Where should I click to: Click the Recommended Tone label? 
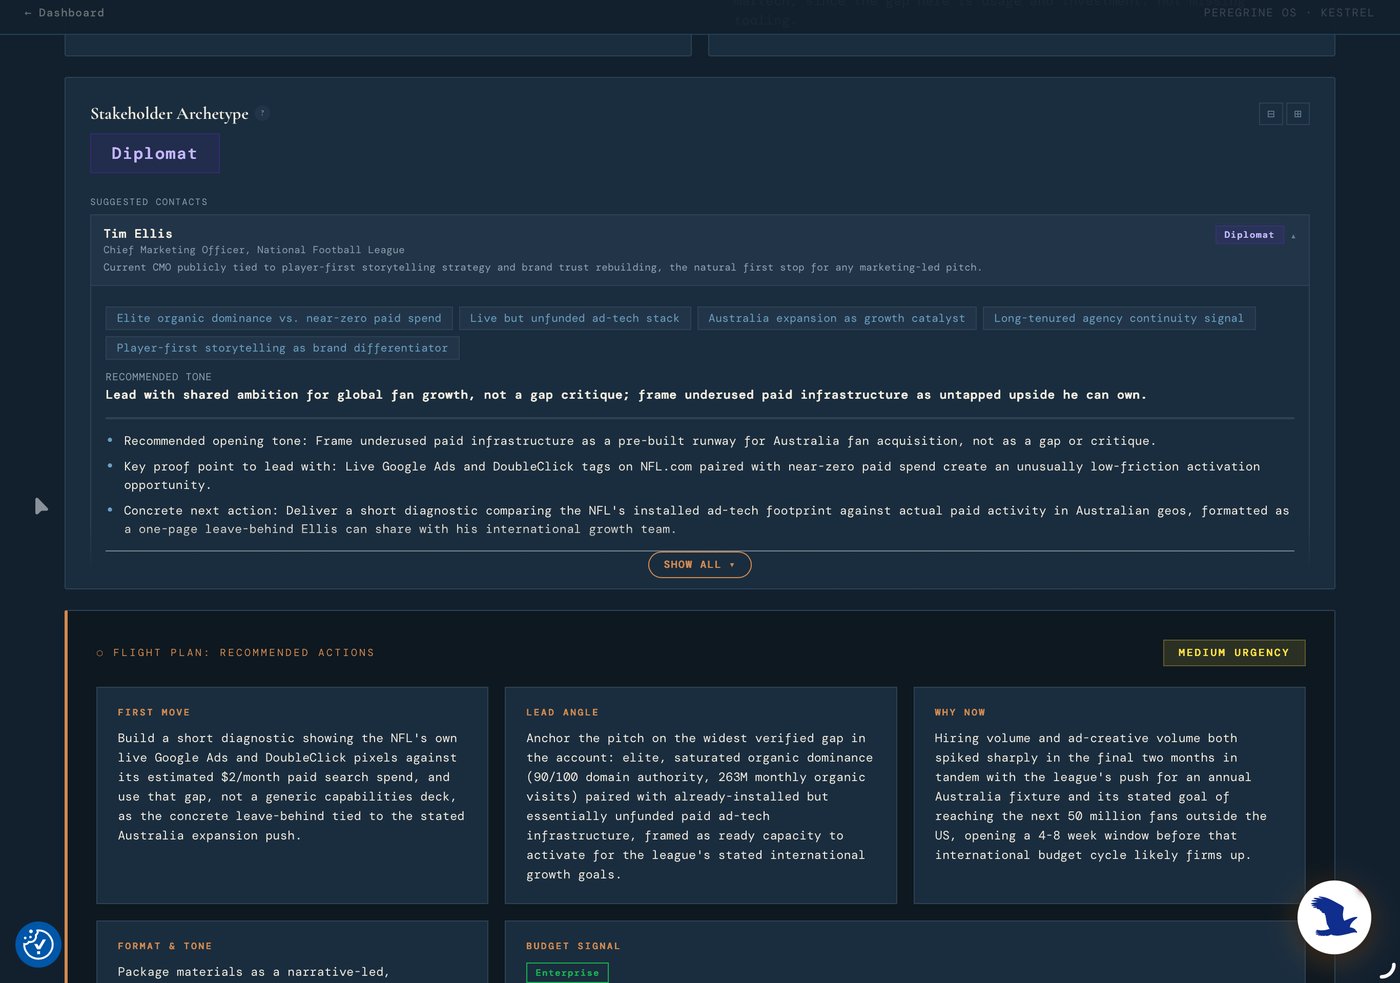pos(159,377)
